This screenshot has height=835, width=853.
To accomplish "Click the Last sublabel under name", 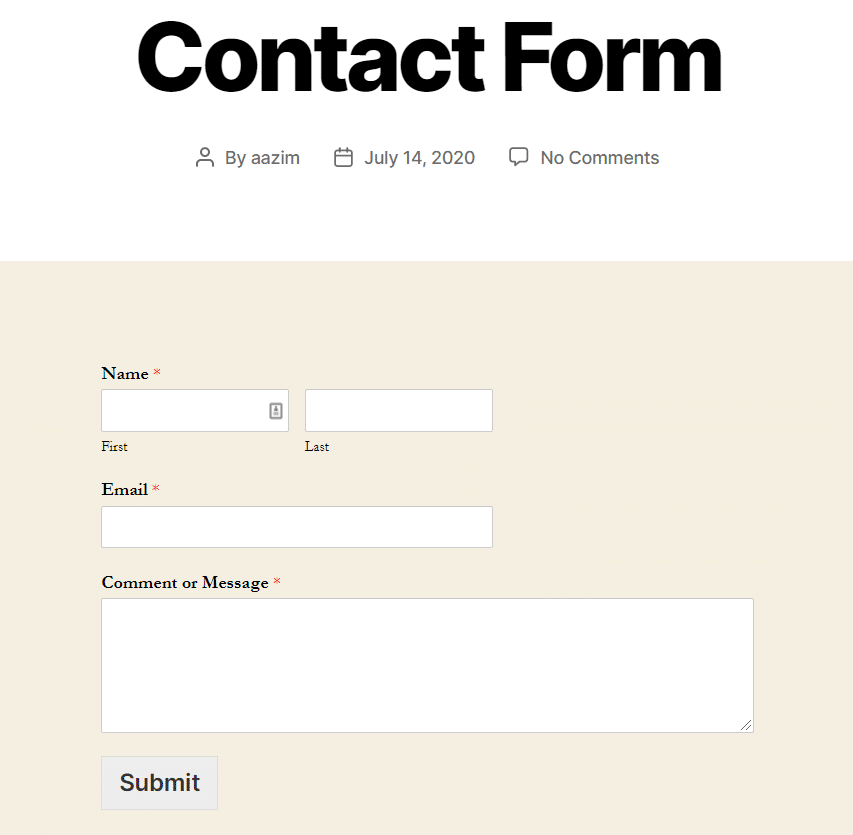I will click(x=317, y=447).
